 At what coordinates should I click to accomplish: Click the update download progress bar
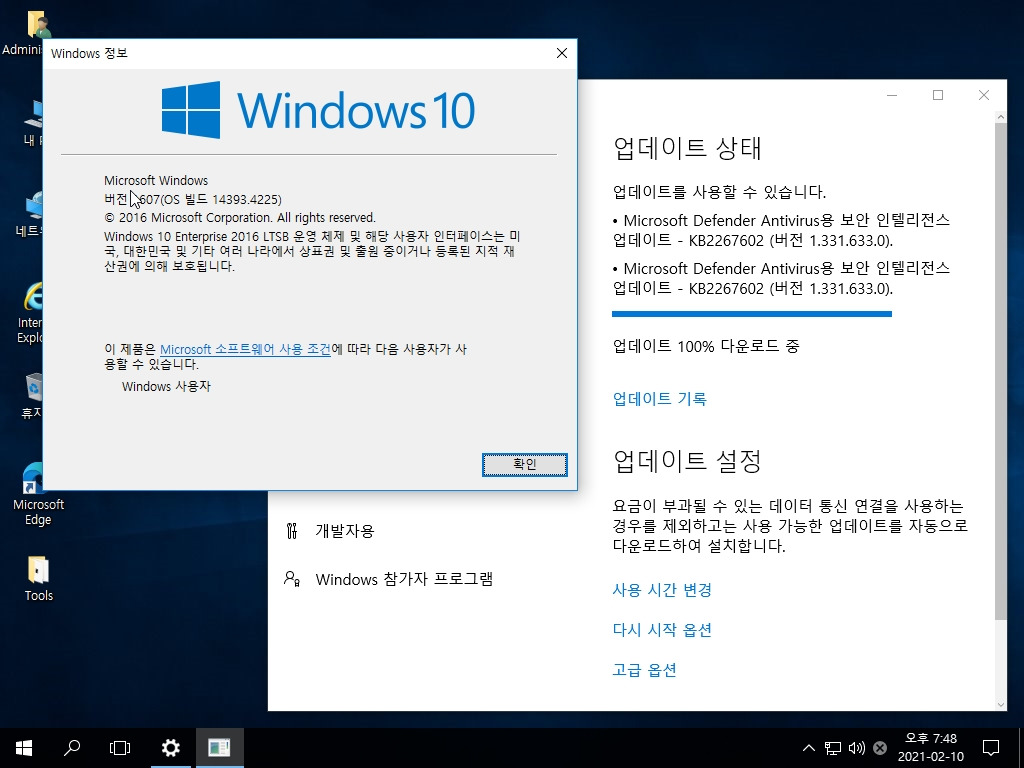[x=752, y=314]
